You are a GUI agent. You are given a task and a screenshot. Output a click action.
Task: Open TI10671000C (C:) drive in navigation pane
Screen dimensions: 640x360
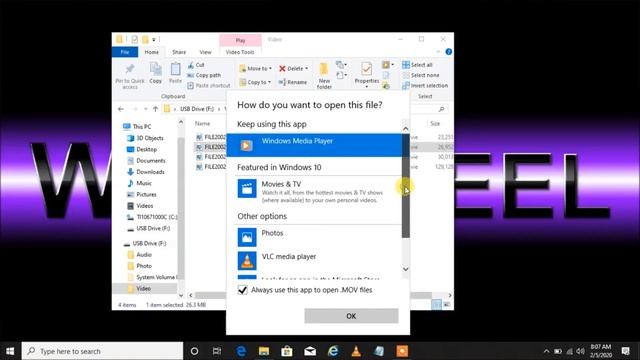tap(152, 217)
